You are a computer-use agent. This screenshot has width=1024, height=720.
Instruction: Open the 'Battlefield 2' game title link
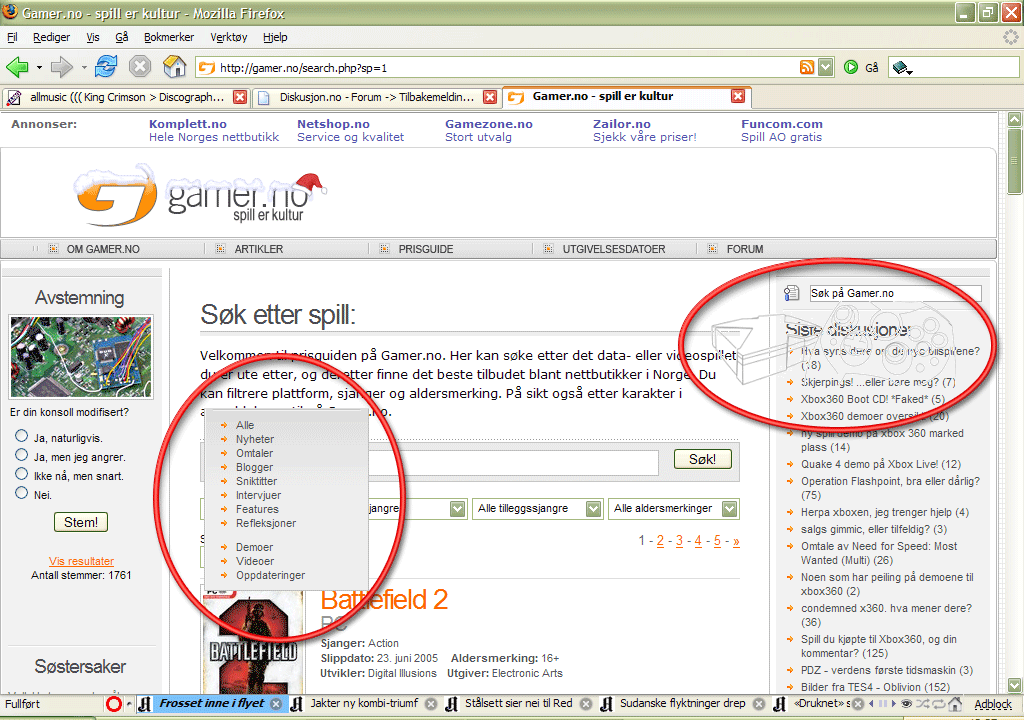pos(384,600)
